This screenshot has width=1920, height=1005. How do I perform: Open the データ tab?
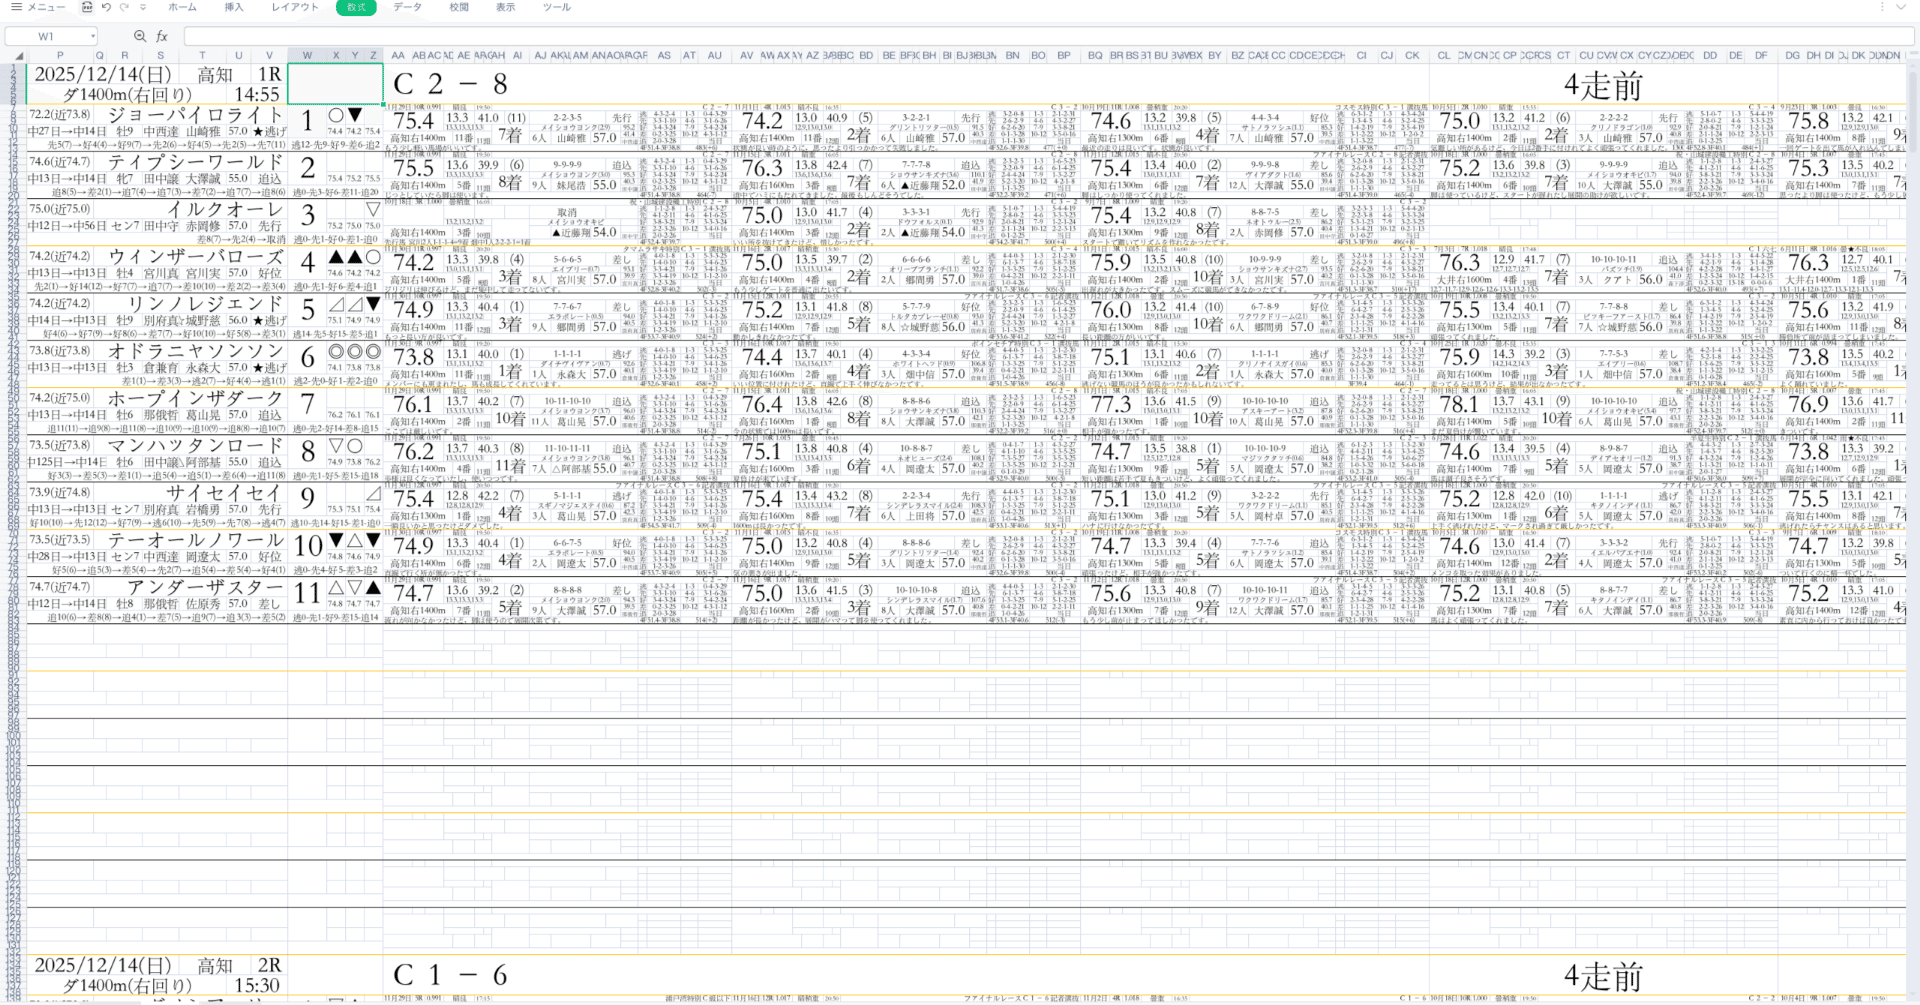click(x=407, y=7)
